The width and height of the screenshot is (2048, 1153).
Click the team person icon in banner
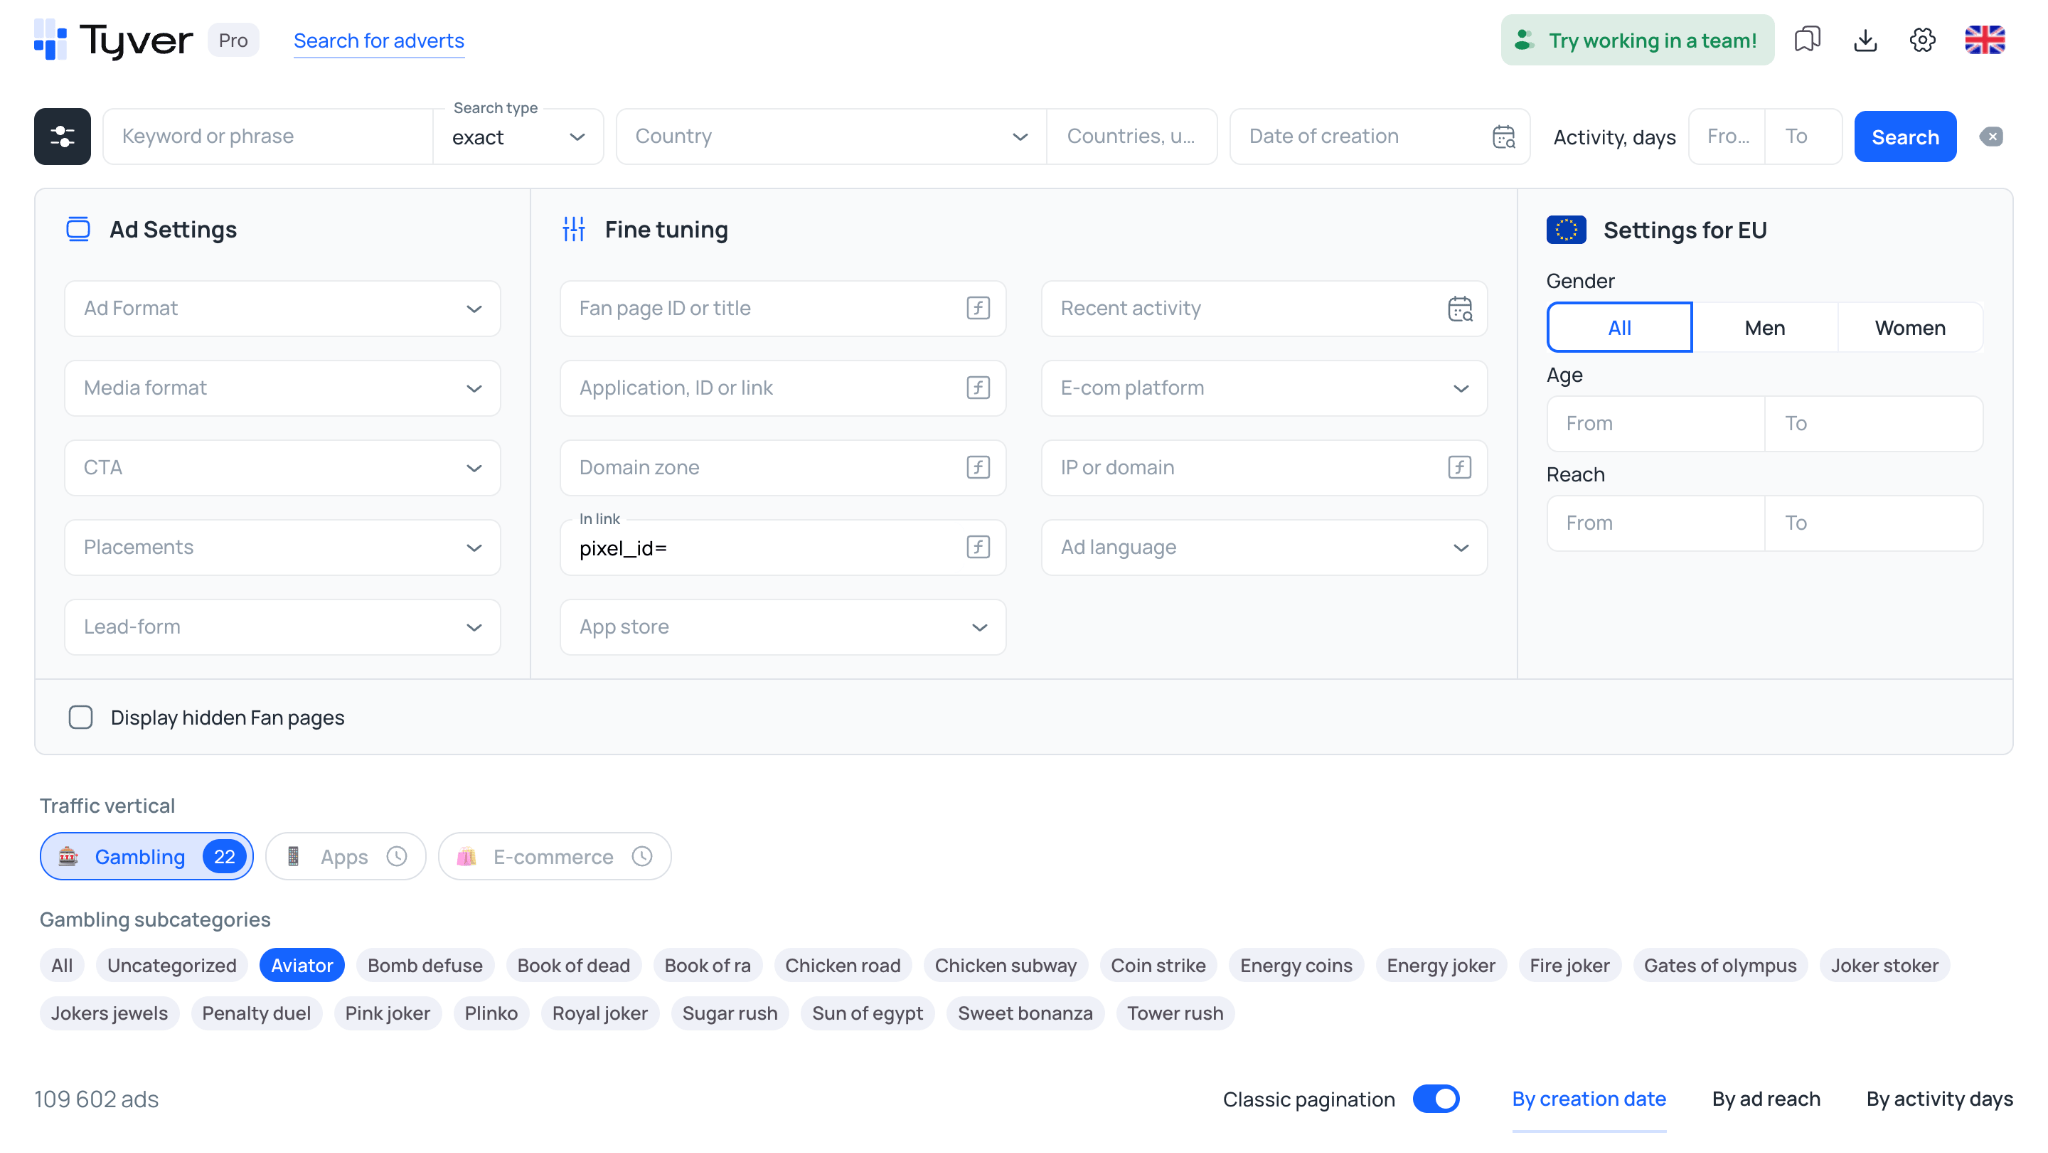pyautogui.click(x=1523, y=40)
